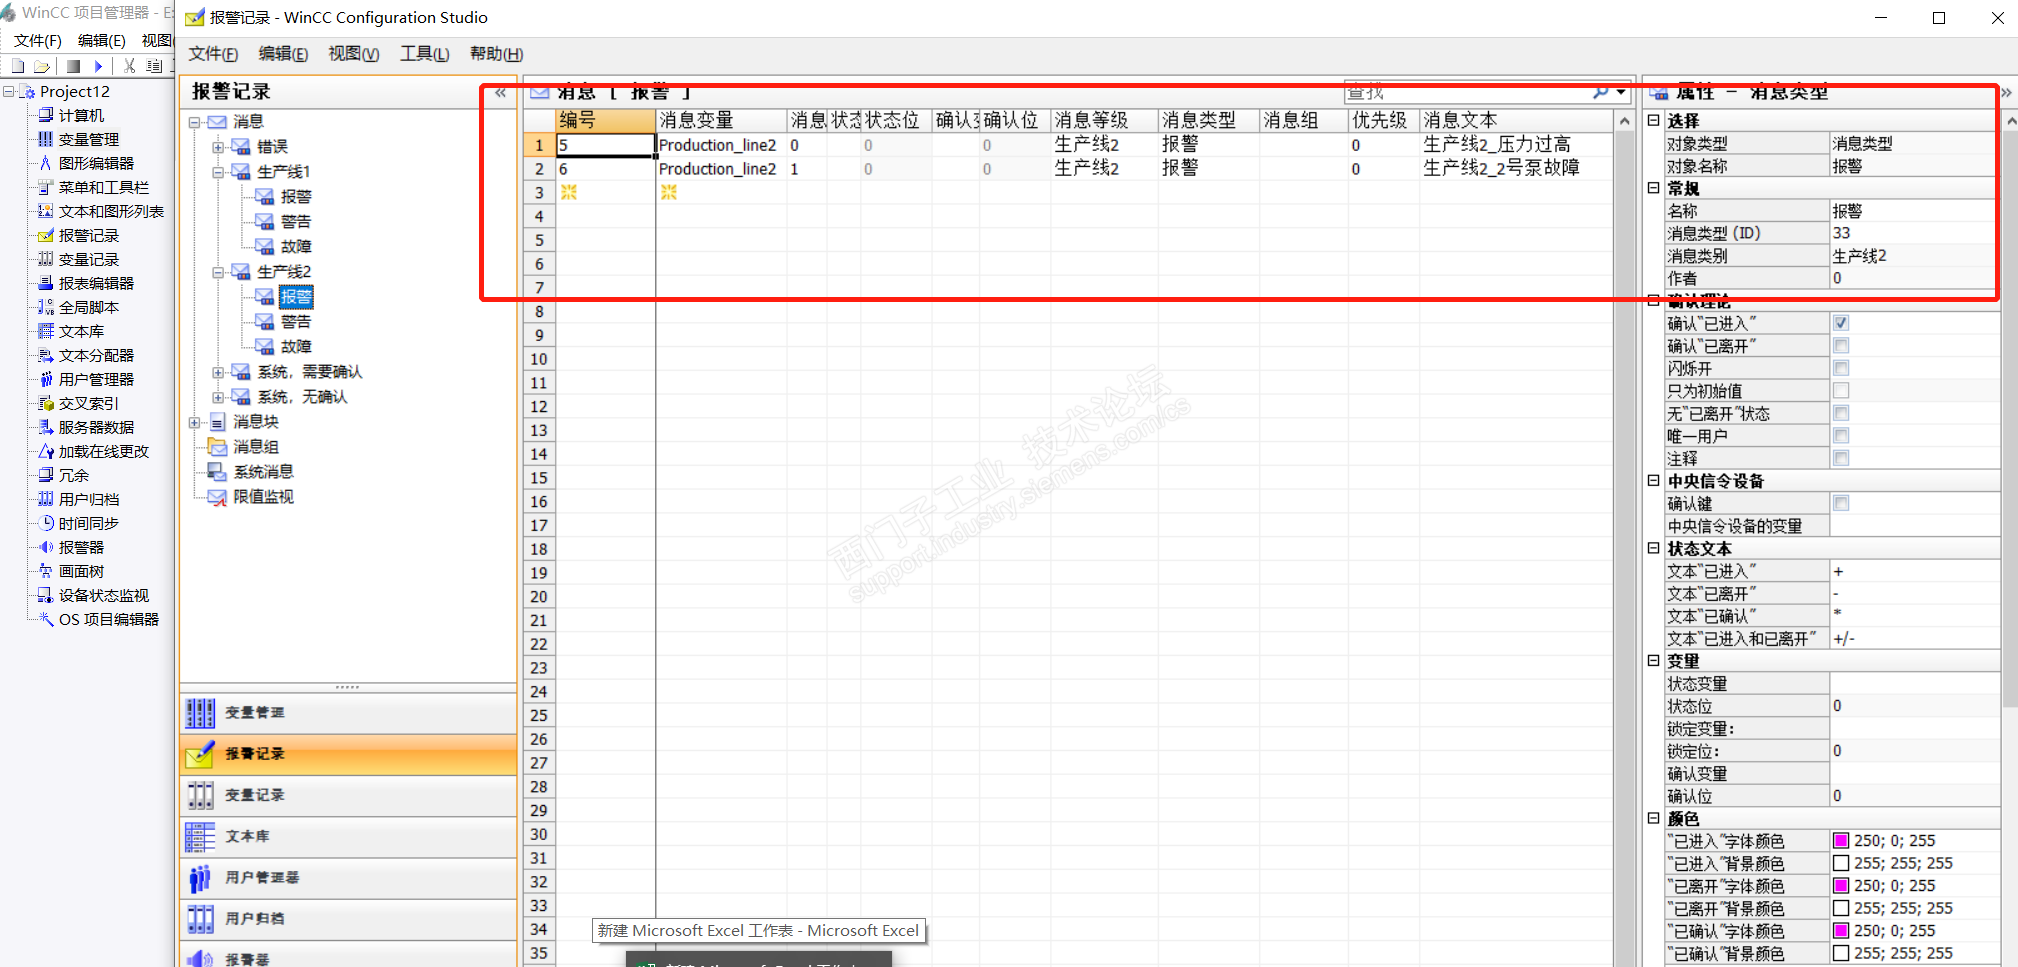Pick the "已离开"字体颜色 magenta swatch
2018x967 pixels.
pyautogui.click(x=1840, y=886)
